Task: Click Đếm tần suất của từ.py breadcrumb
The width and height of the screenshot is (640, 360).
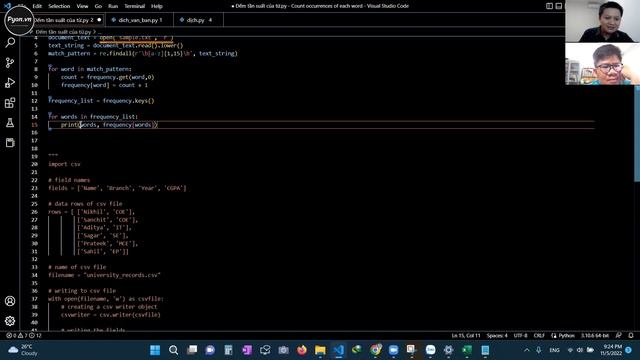Action: tap(63, 31)
